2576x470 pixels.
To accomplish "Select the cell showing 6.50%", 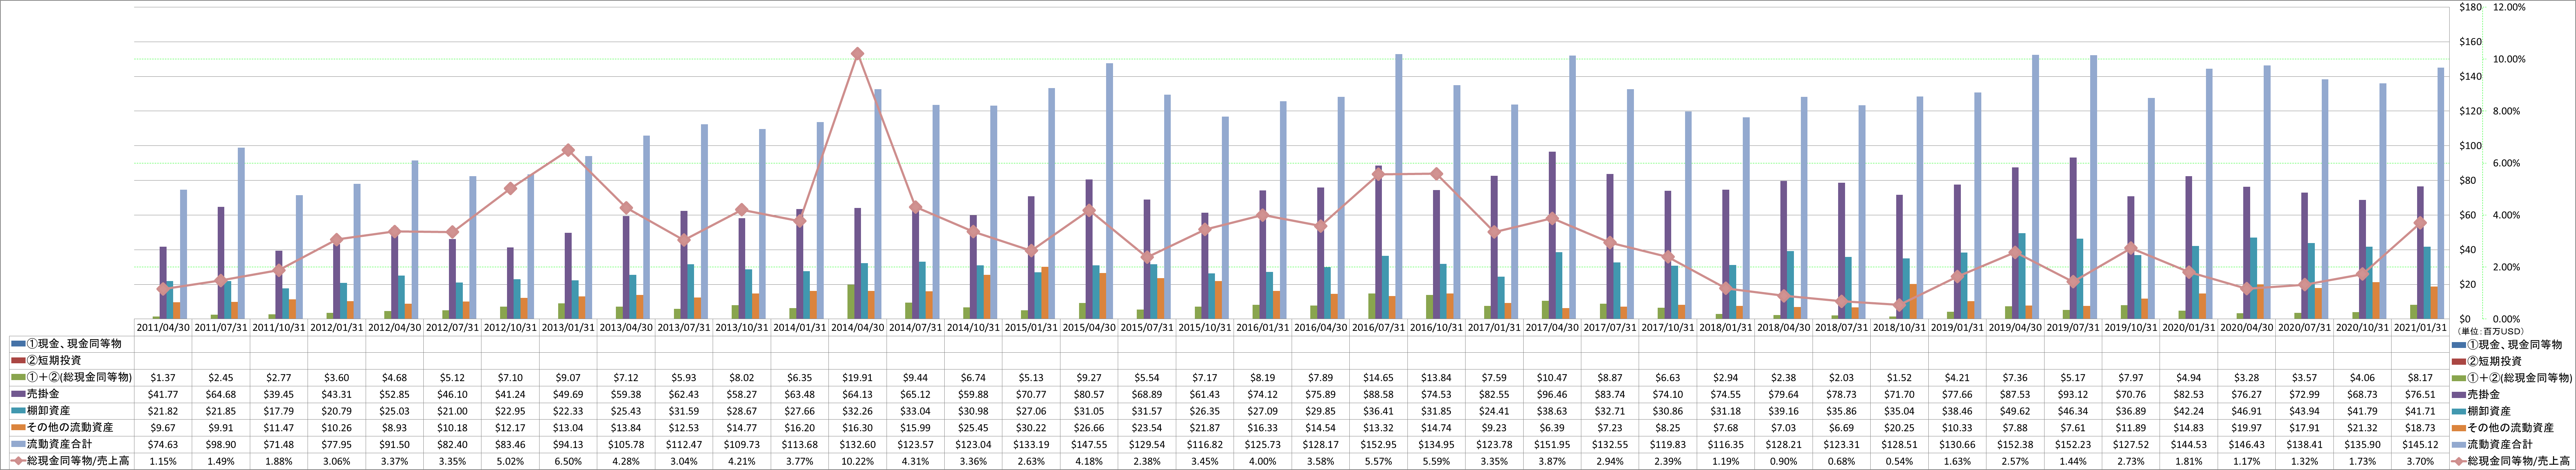I will (x=568, y=461).
